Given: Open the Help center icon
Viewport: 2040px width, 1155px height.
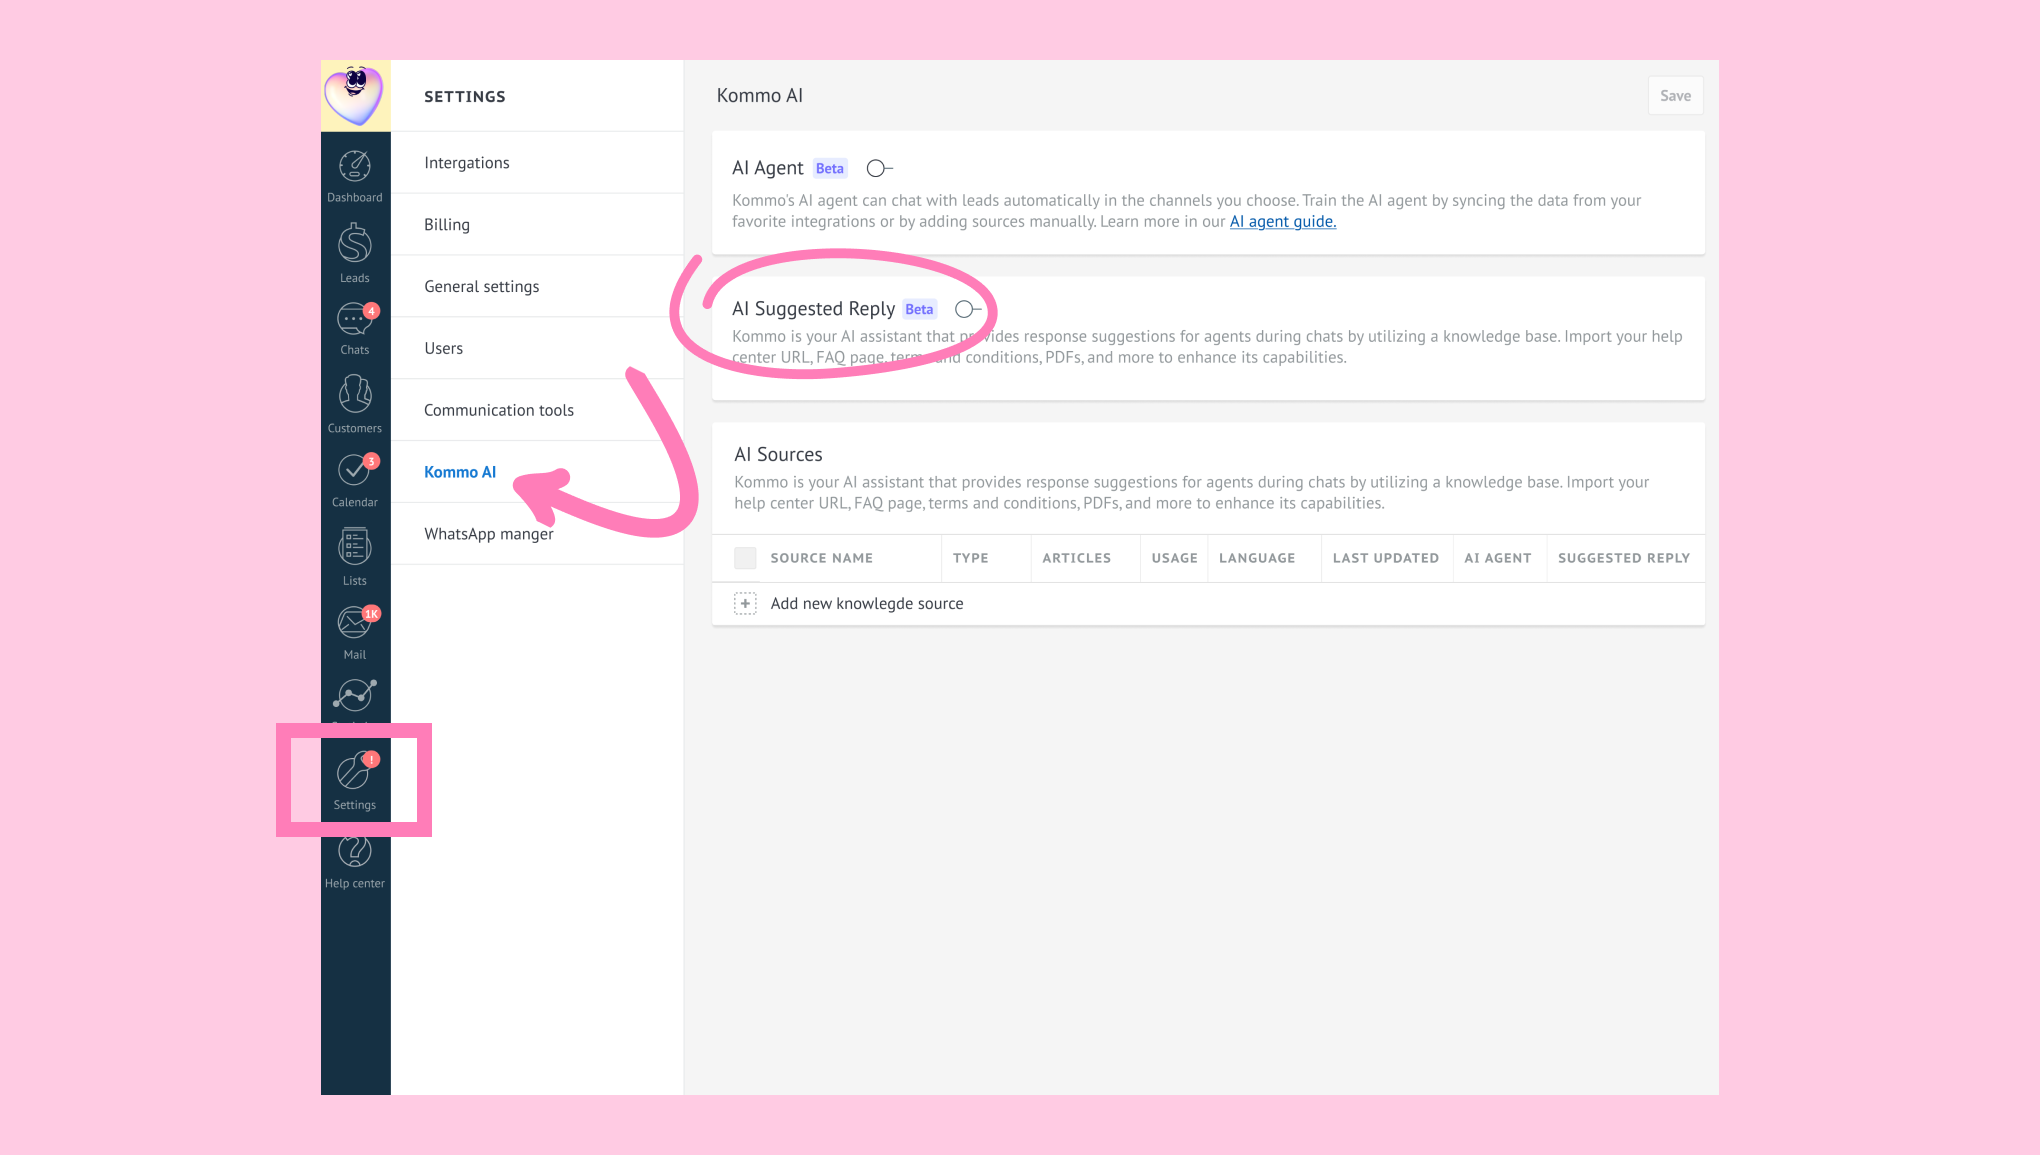Looking at the screenshot, I should tap(355, 850).
